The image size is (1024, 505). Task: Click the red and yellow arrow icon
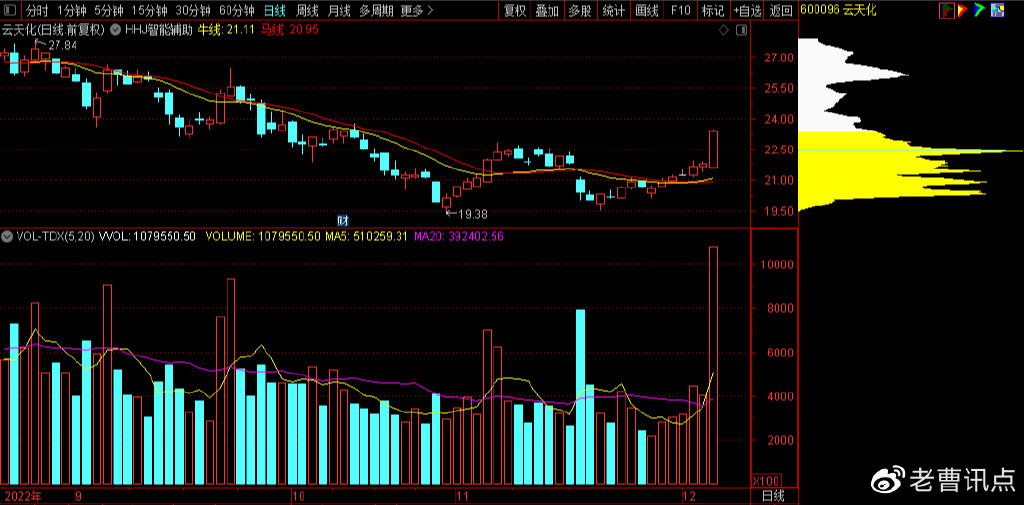pyautogui.click(x=963, y=11)
